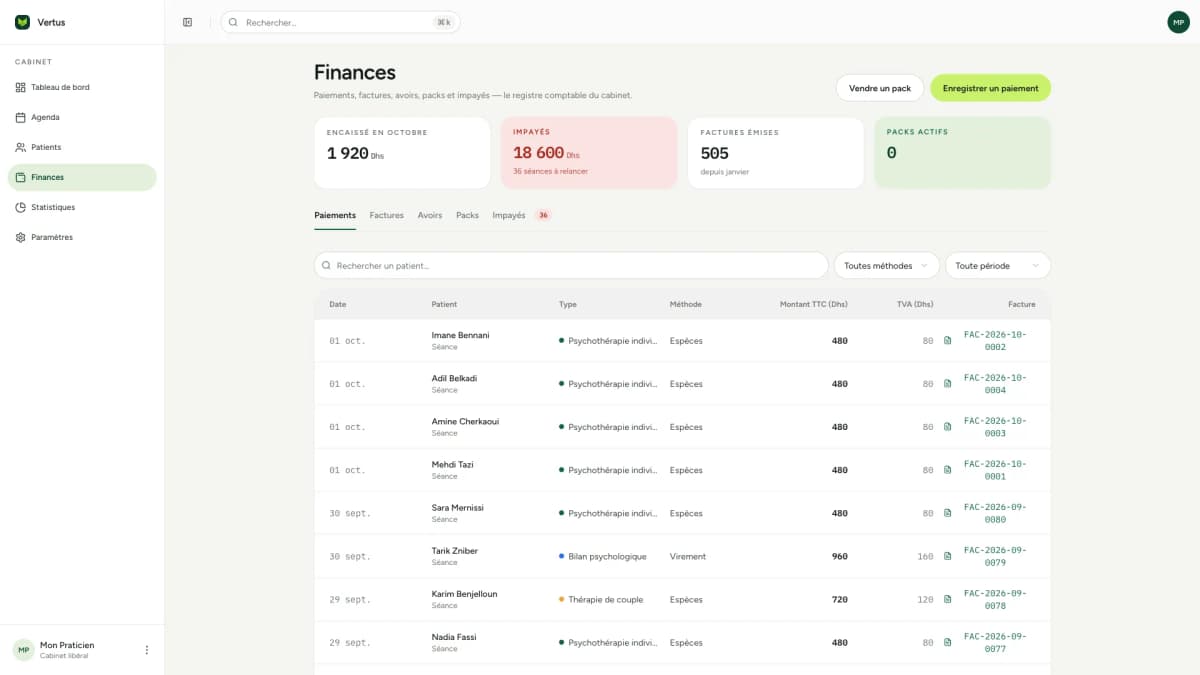Viewport: 1200px width, 675px height.
Task: Click patient name Mehdi Tazi
Action: (452, 464)
